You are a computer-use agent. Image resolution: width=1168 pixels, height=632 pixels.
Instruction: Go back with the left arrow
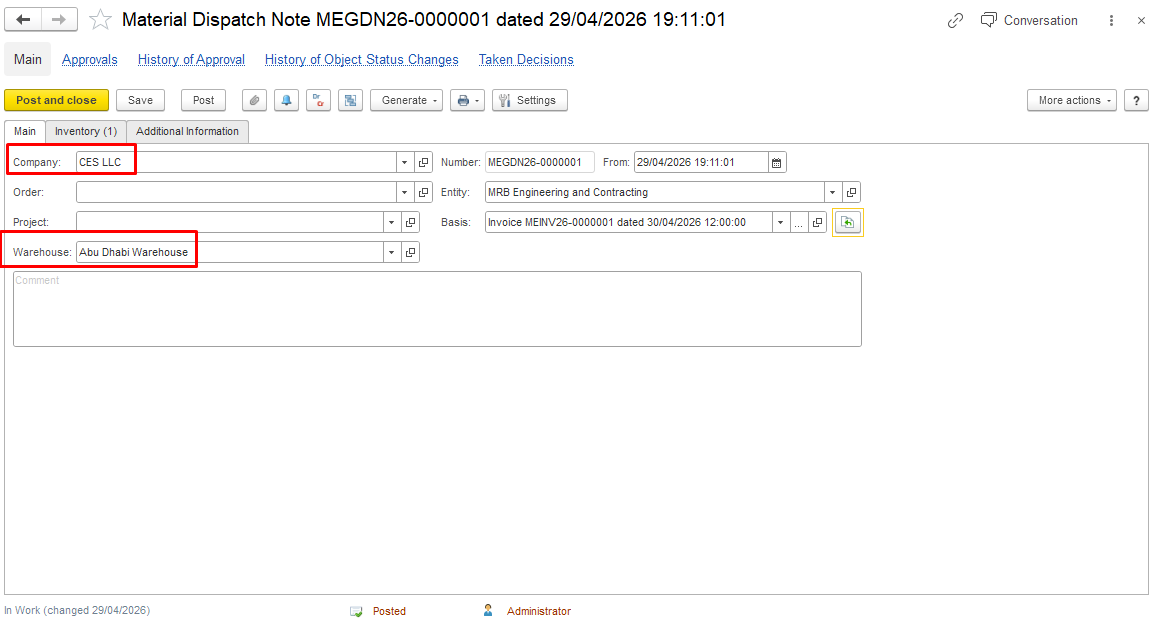click(x=23, y=20)
